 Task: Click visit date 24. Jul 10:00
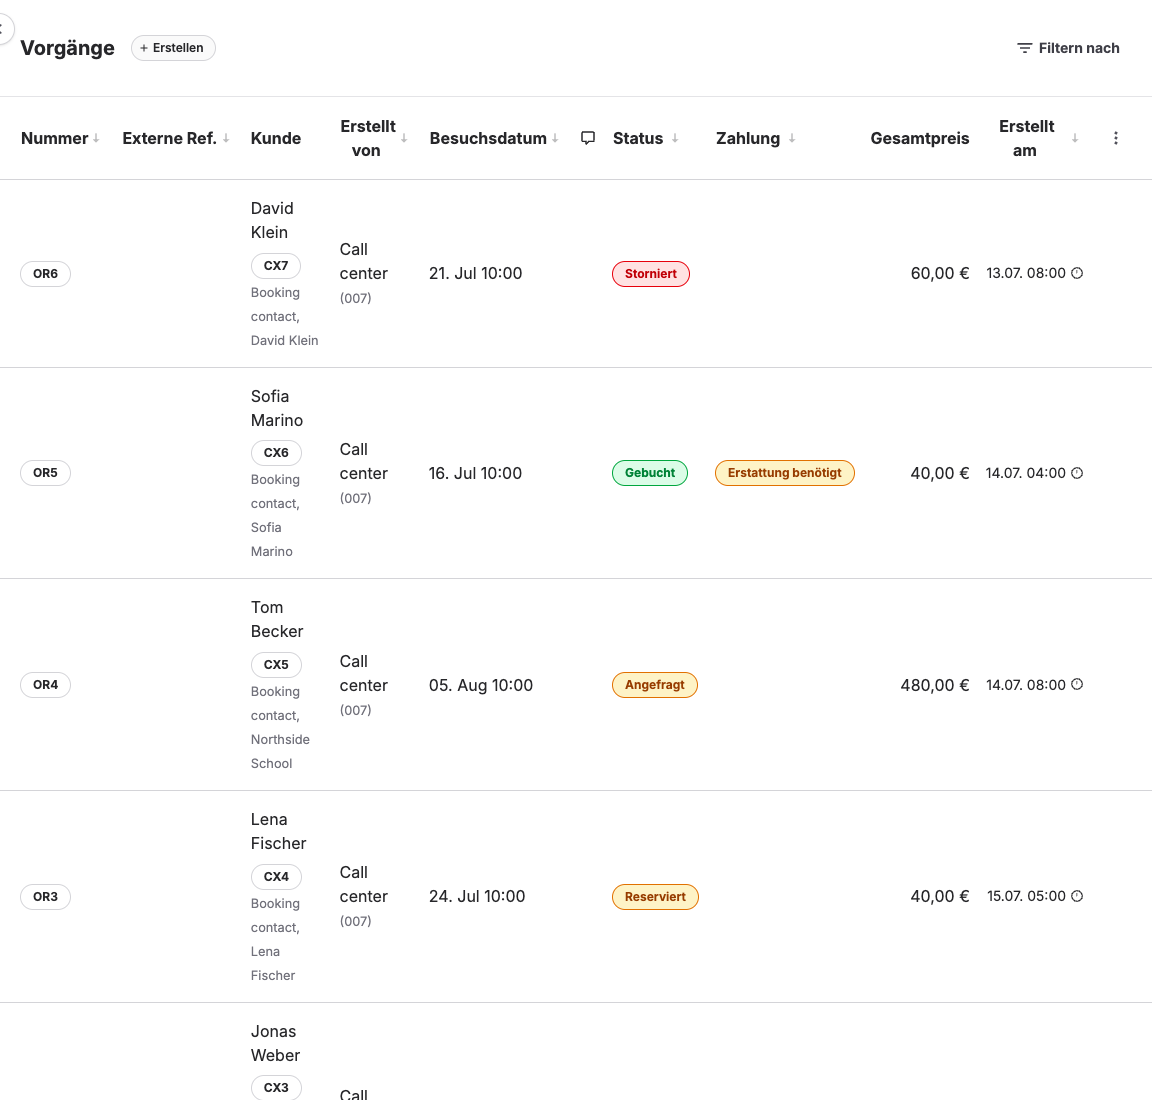tap(477, 896)
